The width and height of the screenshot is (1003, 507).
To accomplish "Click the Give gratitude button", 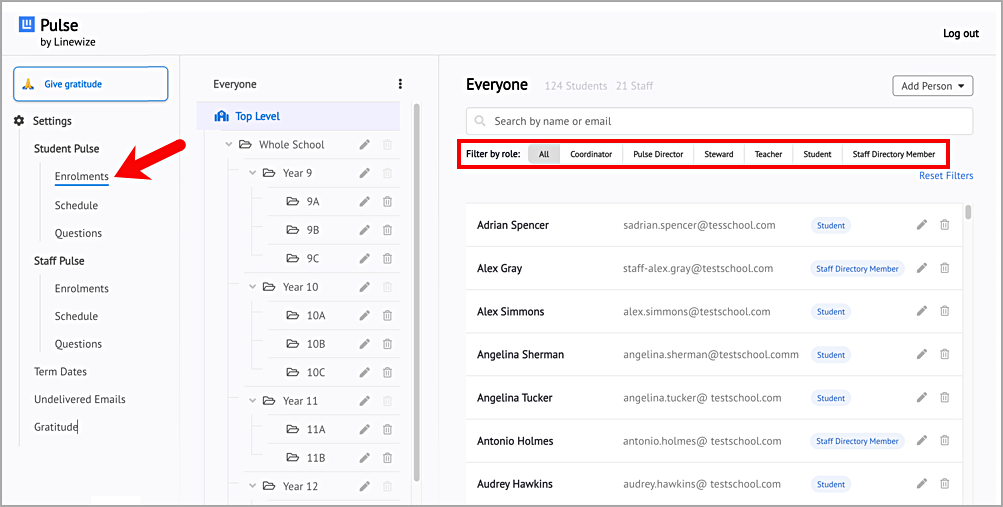I will pos(91,84).
